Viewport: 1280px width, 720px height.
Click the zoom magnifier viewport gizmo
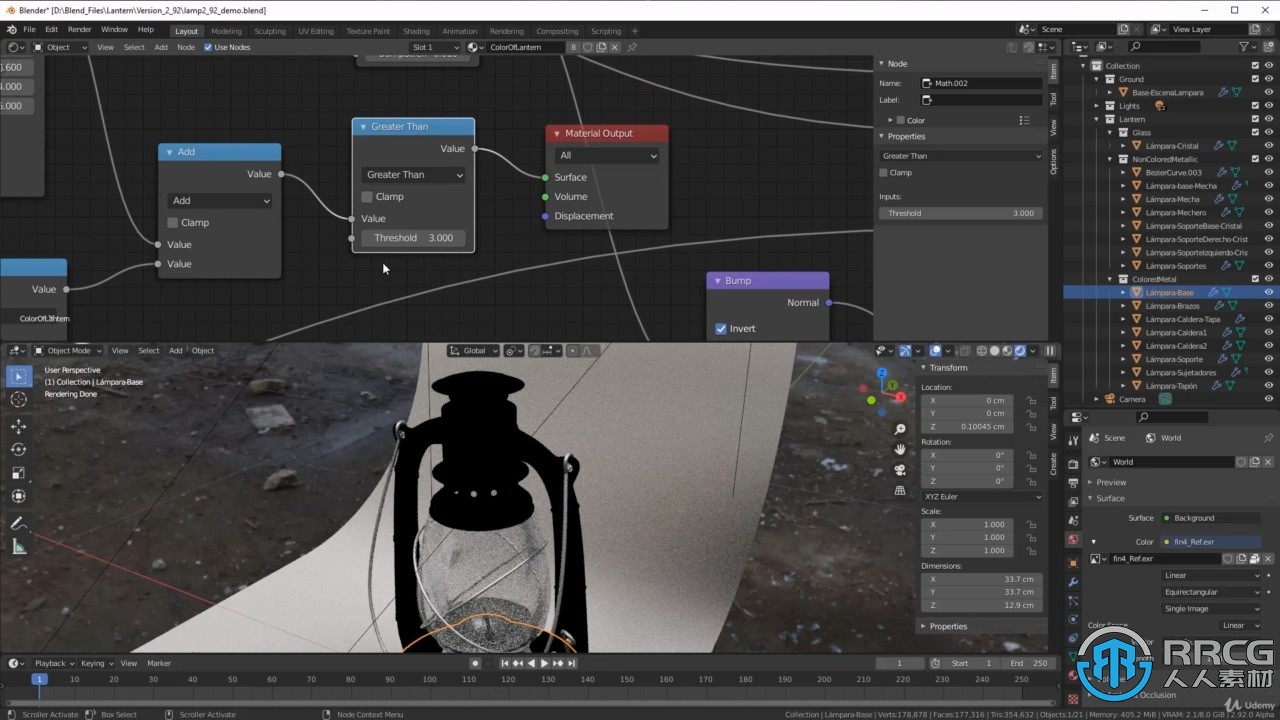pos(900,429)
